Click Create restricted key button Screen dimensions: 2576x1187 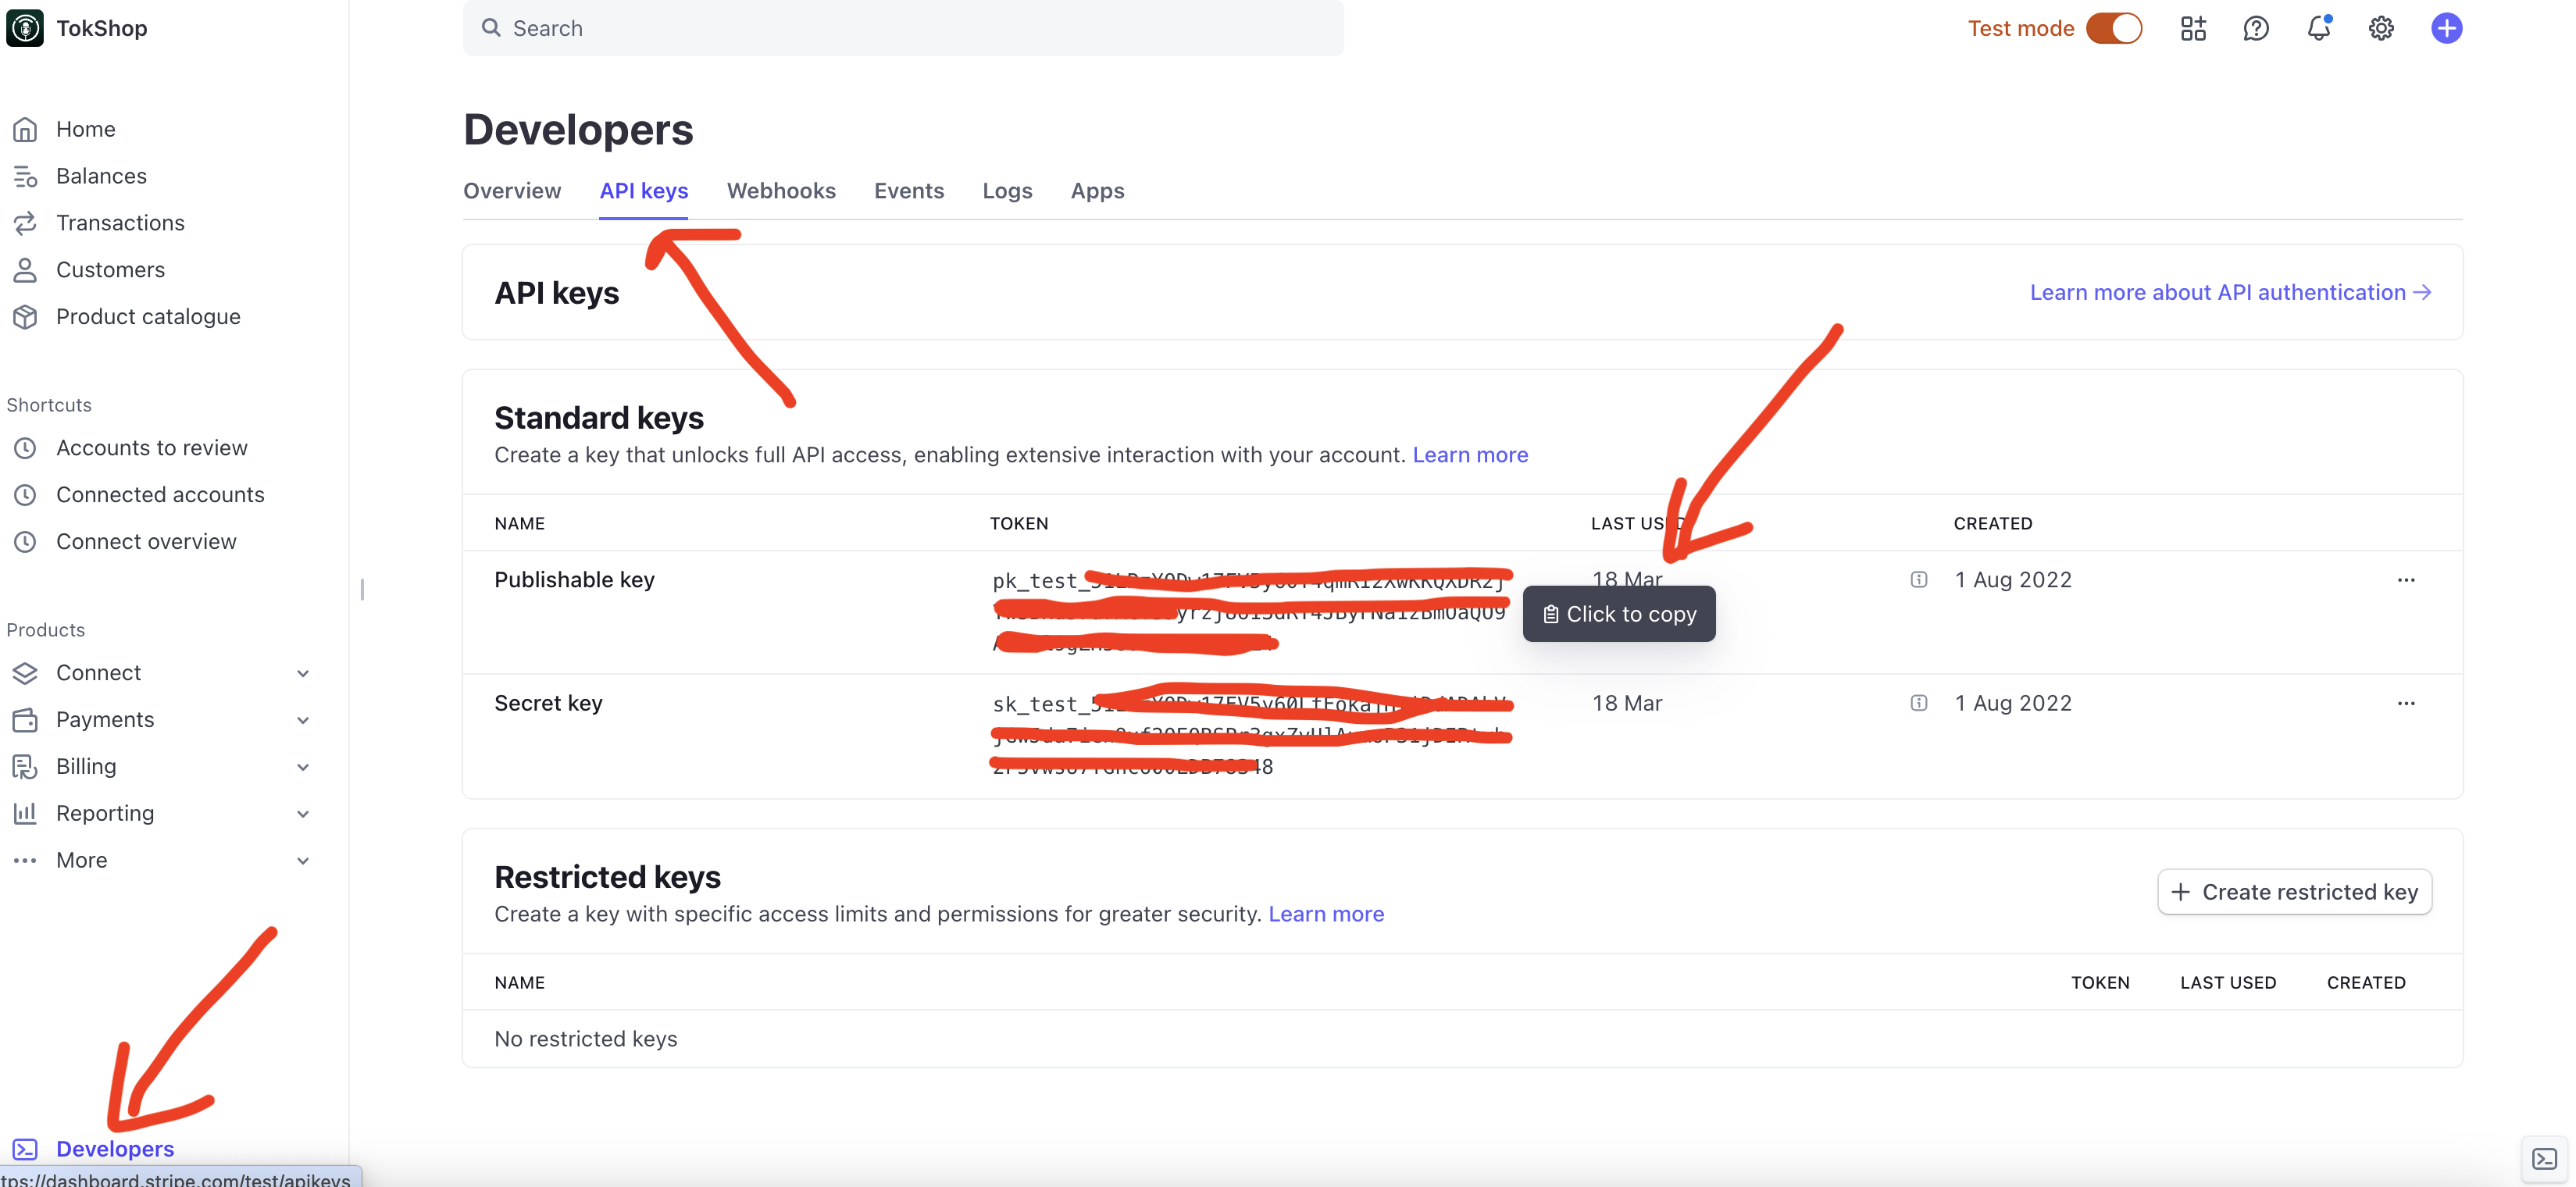pos(2294,892)
